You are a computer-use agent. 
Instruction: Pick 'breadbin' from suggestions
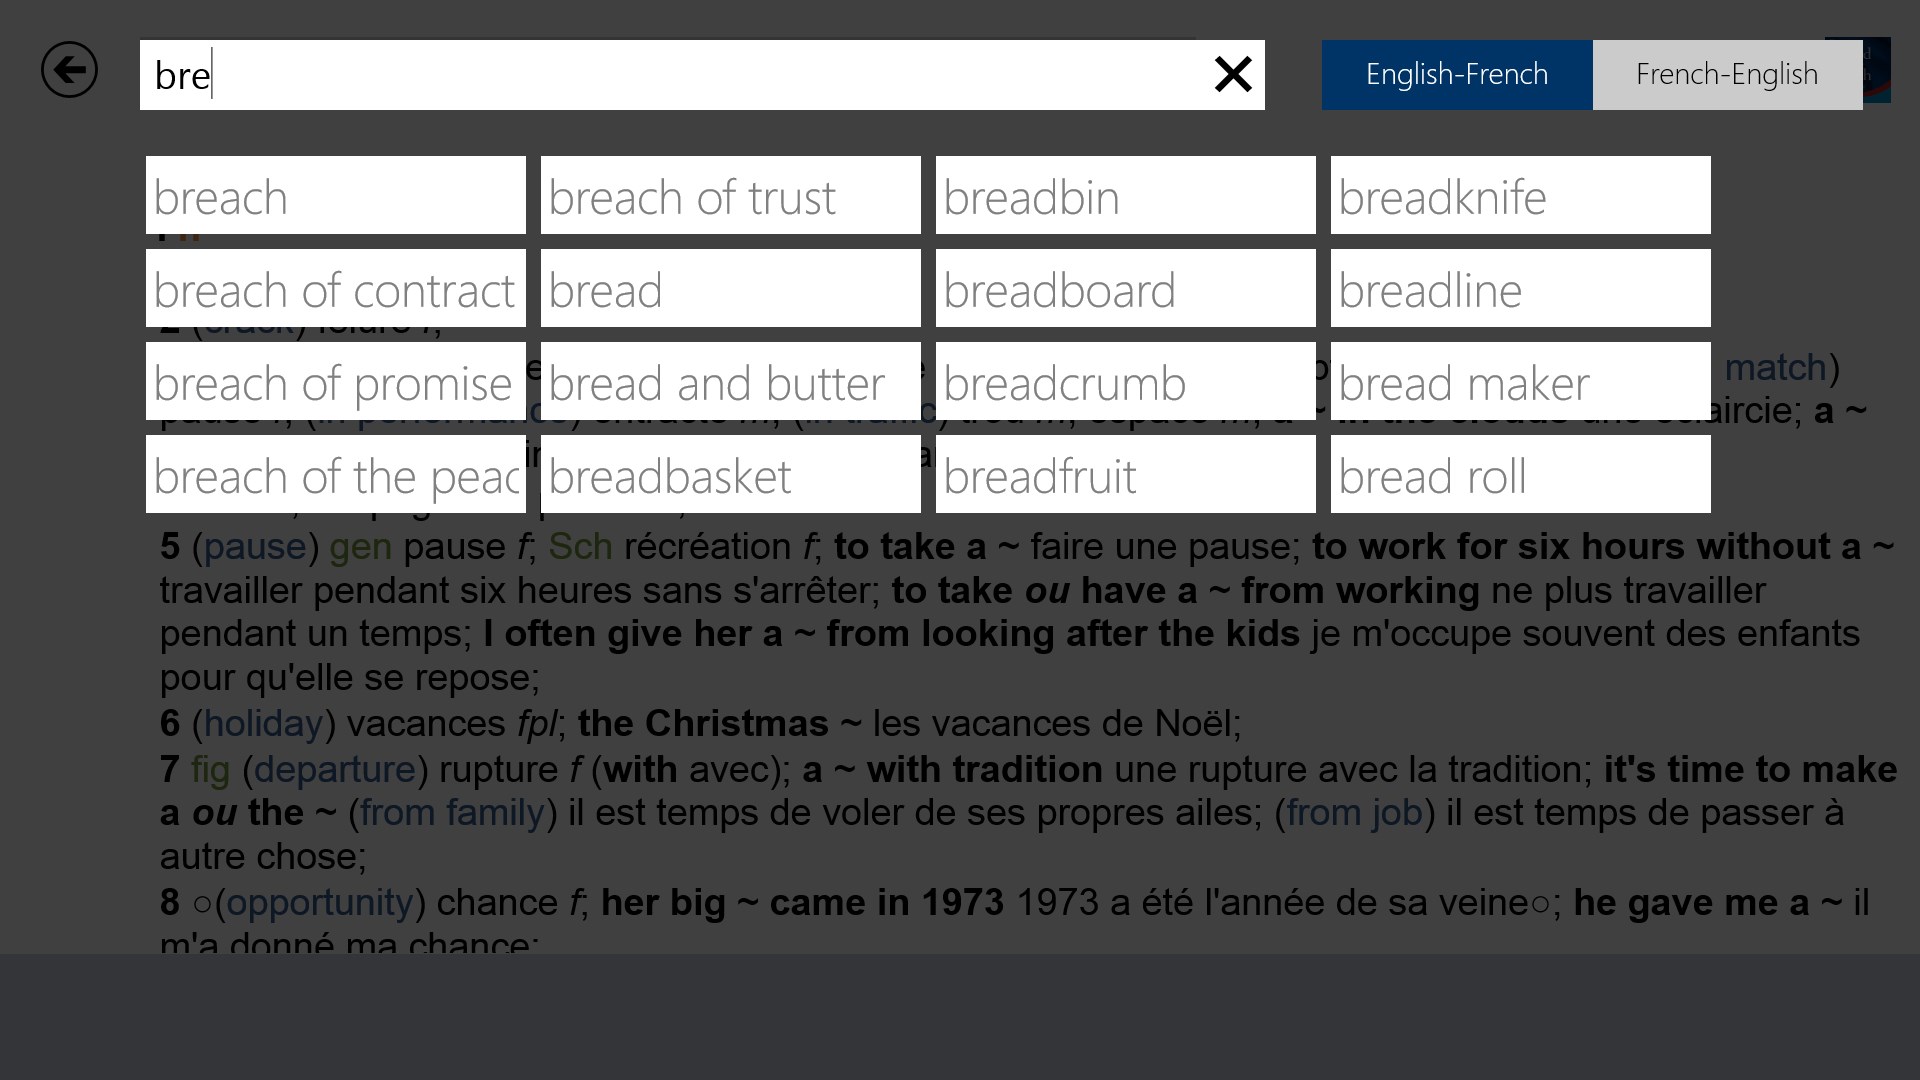pos(1125,196)
